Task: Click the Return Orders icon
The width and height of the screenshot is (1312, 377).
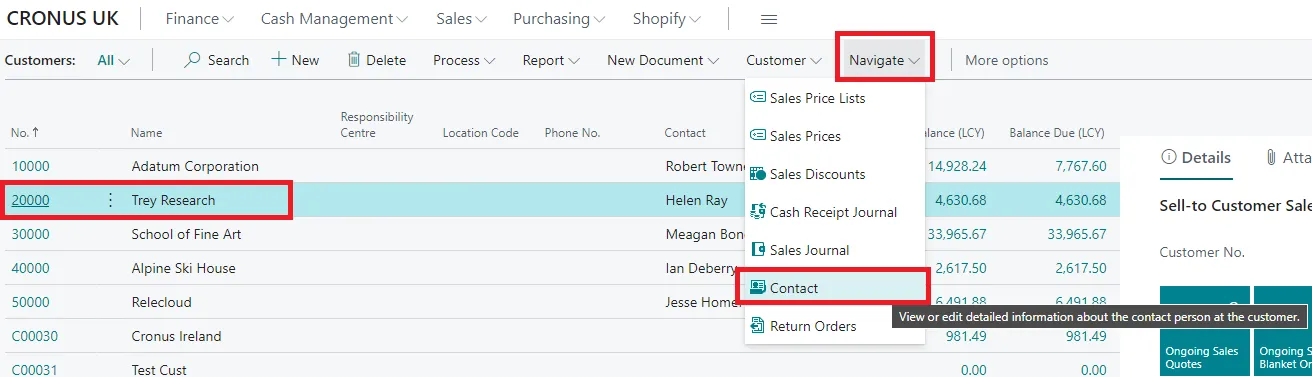Action: coord(758,326)
